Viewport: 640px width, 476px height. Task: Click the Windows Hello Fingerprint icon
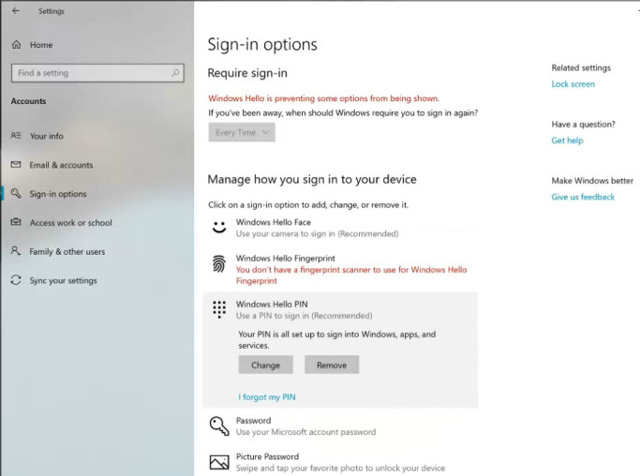tap(219, 263)
